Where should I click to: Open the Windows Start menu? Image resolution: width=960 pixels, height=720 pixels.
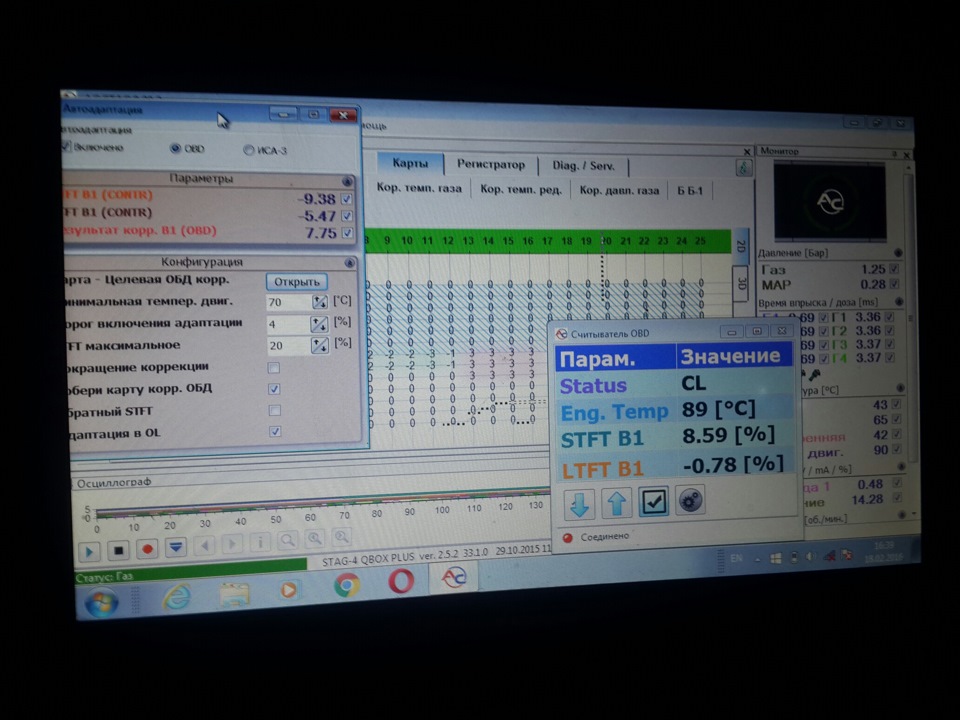(101, 602)
